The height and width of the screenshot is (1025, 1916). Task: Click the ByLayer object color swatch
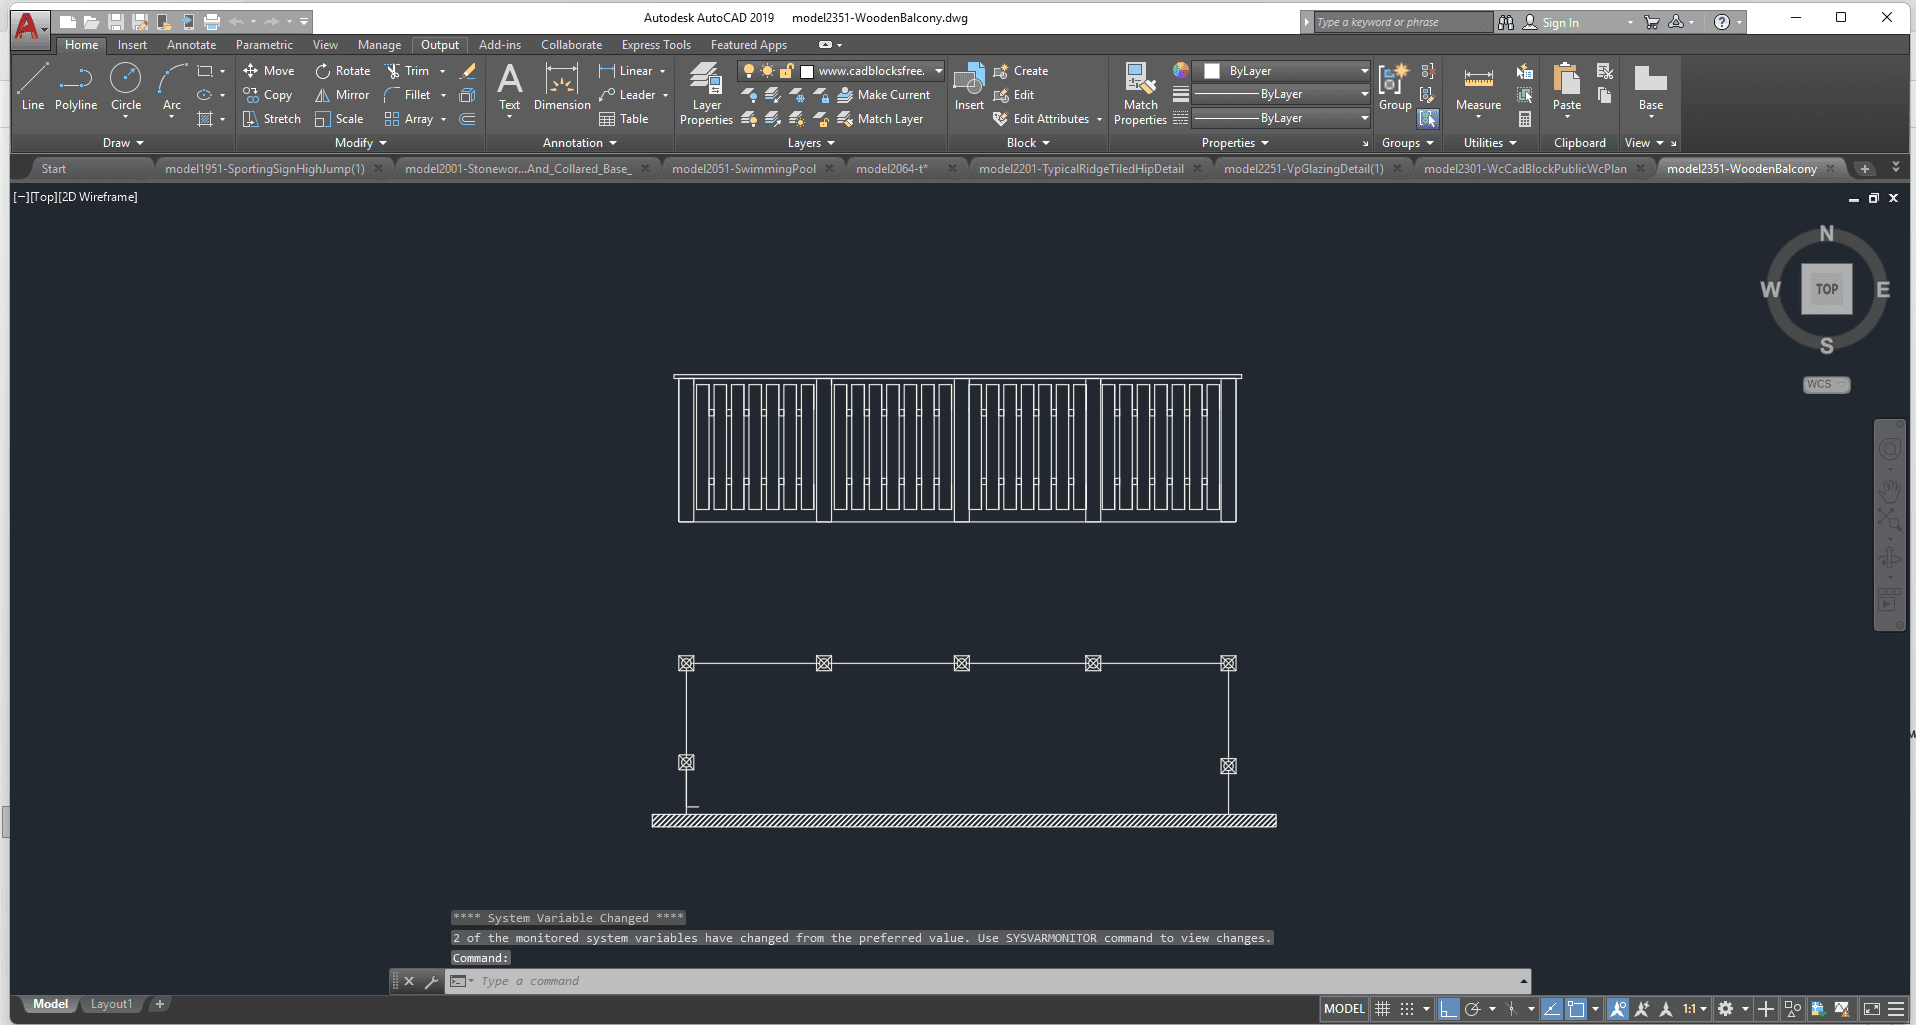pos(1212,71)
